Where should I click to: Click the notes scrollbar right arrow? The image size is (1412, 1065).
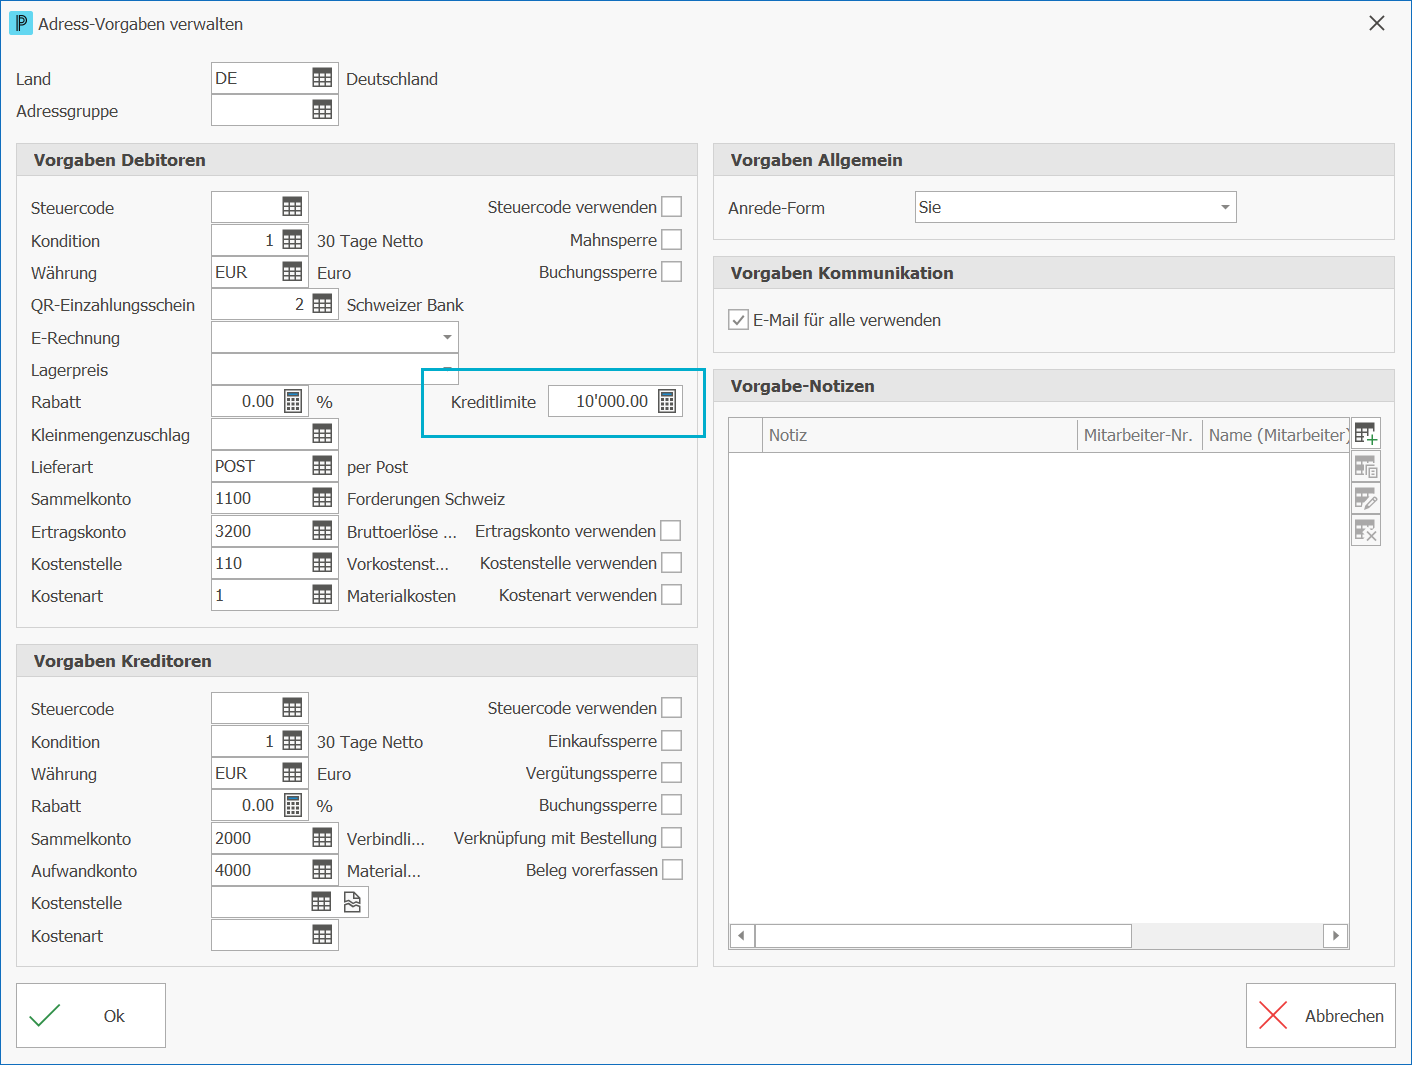1336,936
